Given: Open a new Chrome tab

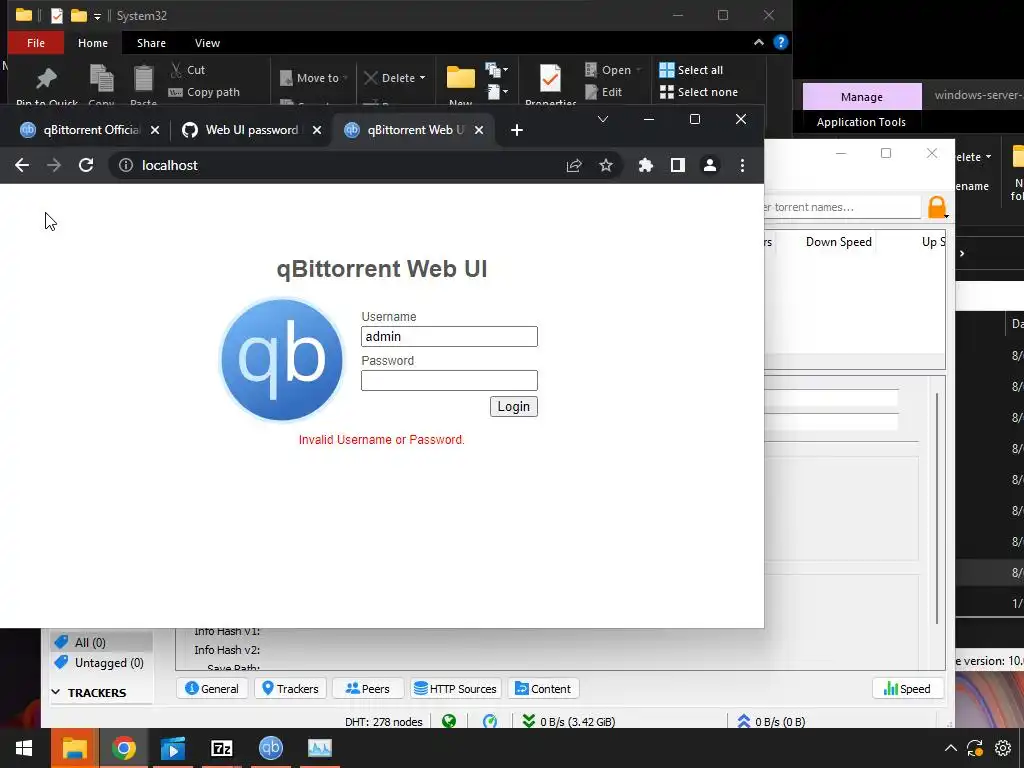Looking at the screenshot, I should click(517, 130).
